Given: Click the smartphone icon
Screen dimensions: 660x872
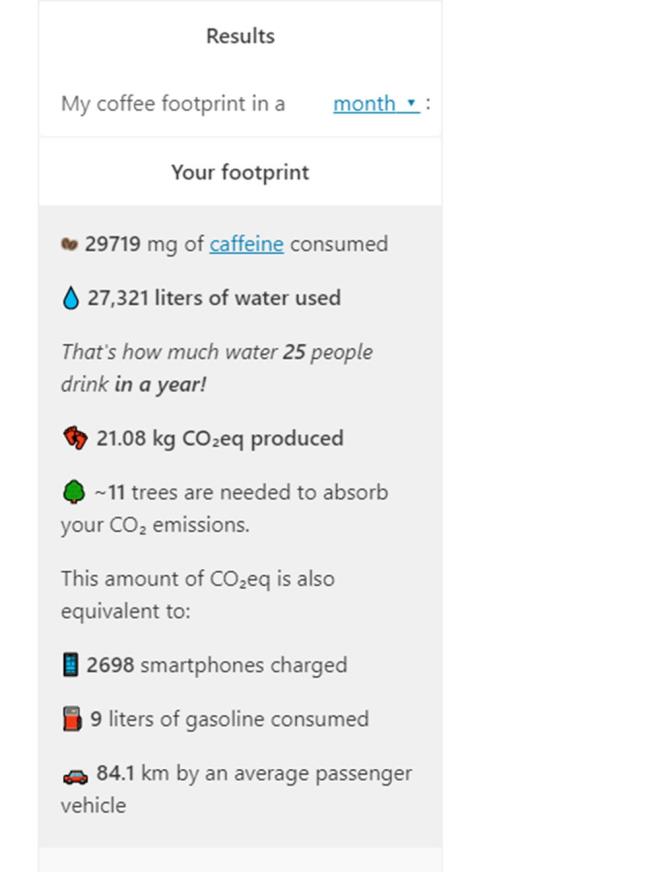Looking at the screenshot, I should 70,665.
